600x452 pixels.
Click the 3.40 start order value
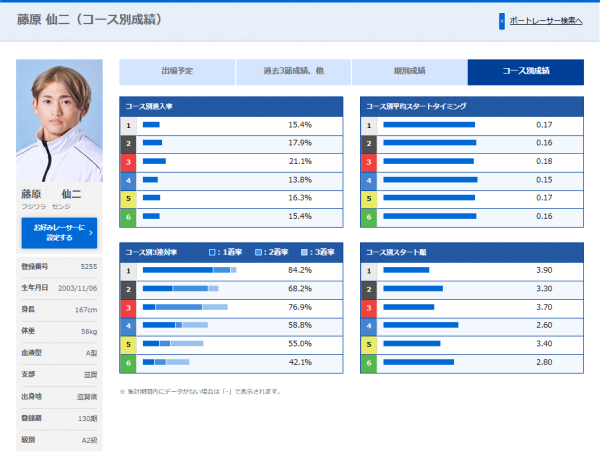click(544, 344)
